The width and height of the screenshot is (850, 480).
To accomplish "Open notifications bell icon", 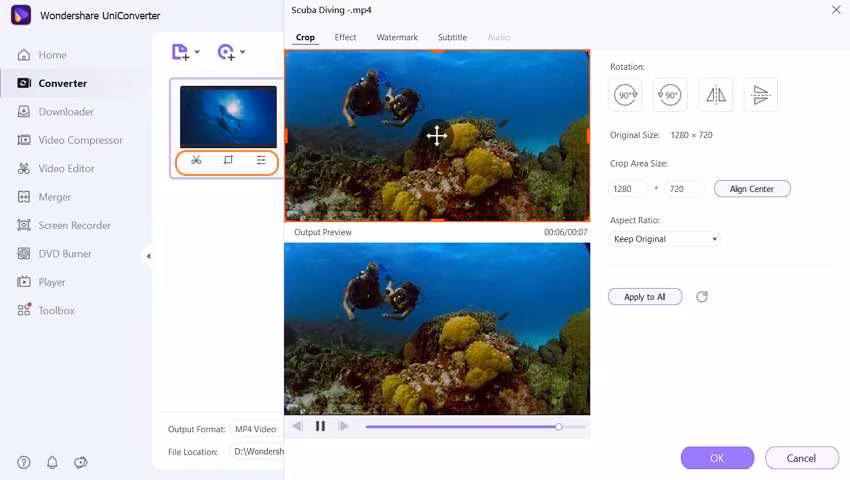I will click(x=52, y=462).
